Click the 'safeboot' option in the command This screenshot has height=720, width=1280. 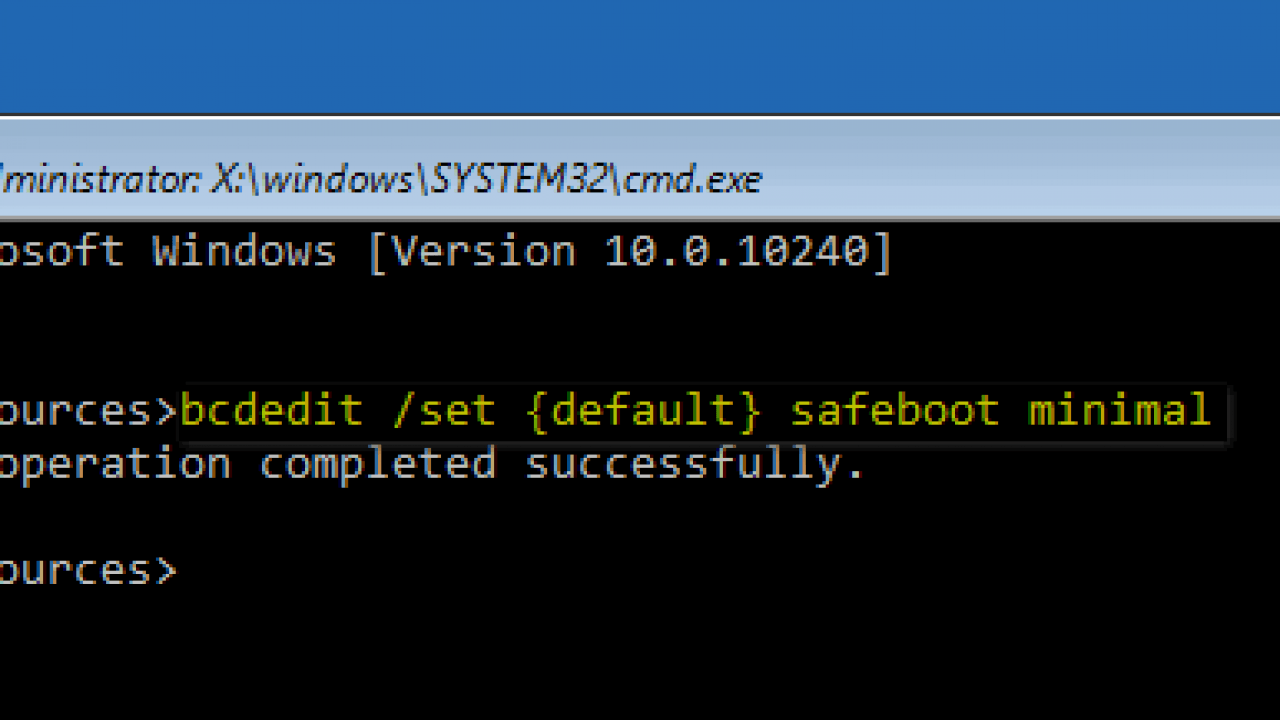tap(895, 411)
